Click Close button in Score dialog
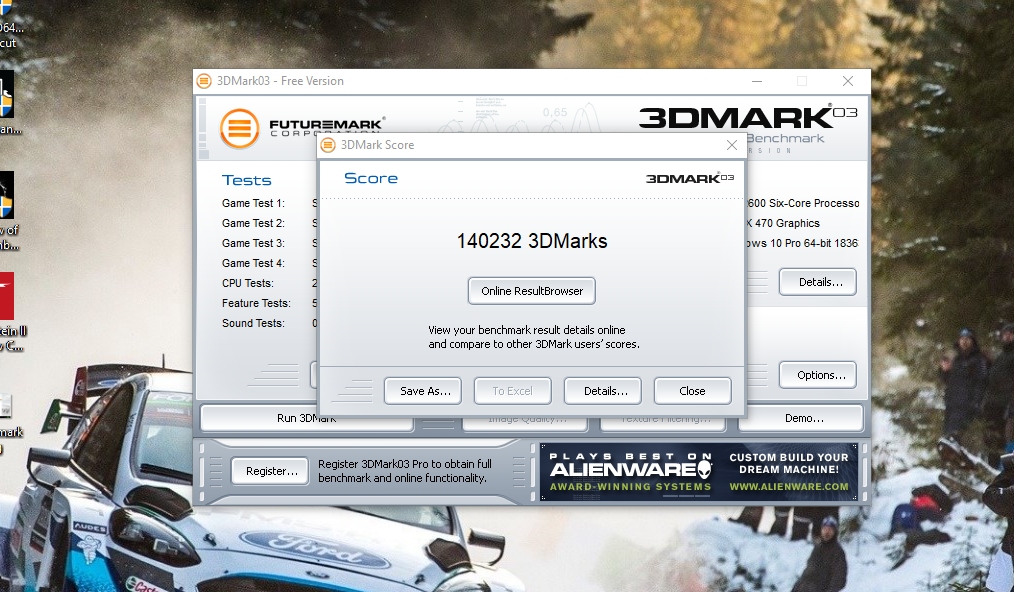1014x592 pixels. pos(693,391)
